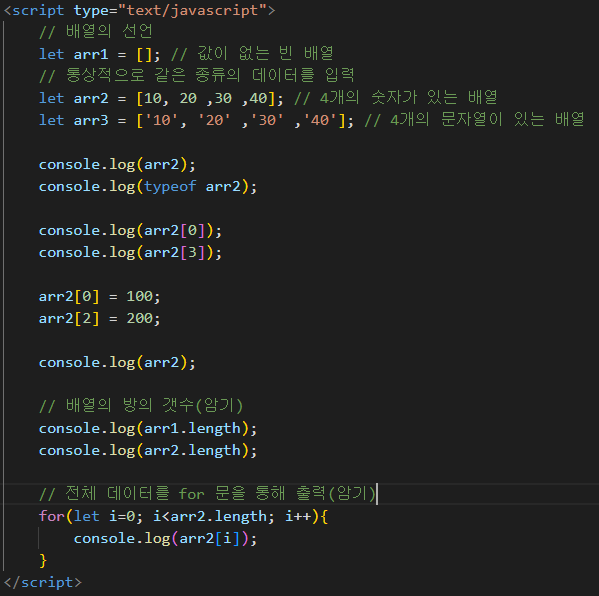Click the opening script tag
599x596 pixels.
pos(139,10)
